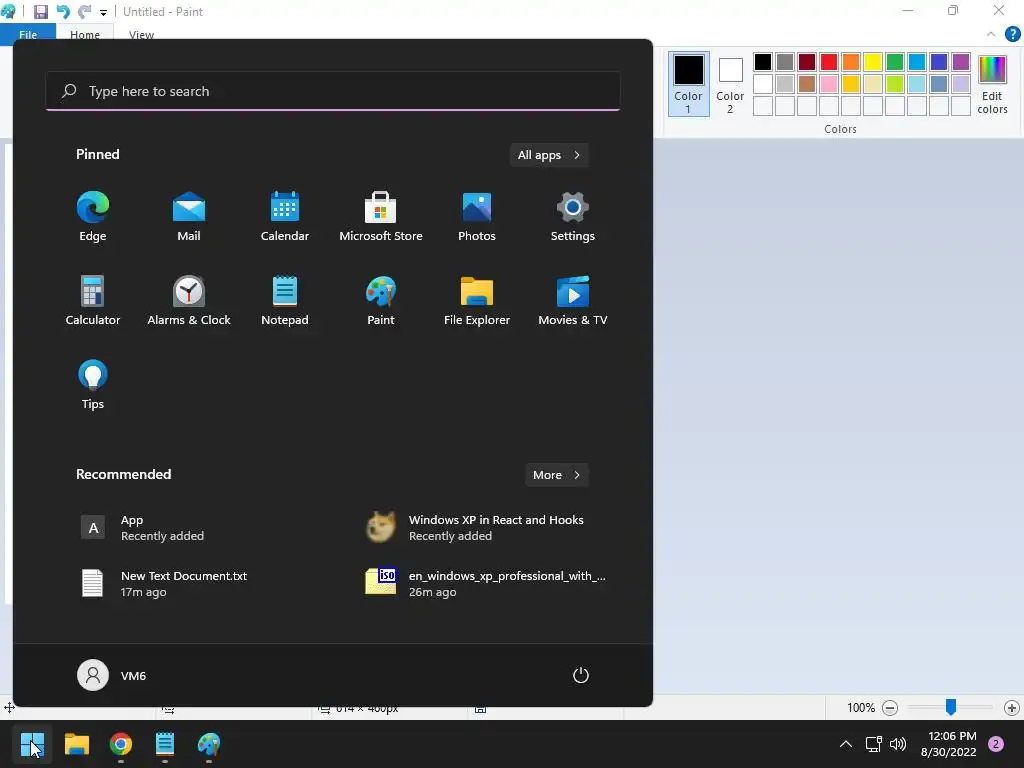Open File Explorer from pinned apps
Image resolution: width=1024 pixels, height=768 pixels.
pyautogui.click(x=477, y=300)
